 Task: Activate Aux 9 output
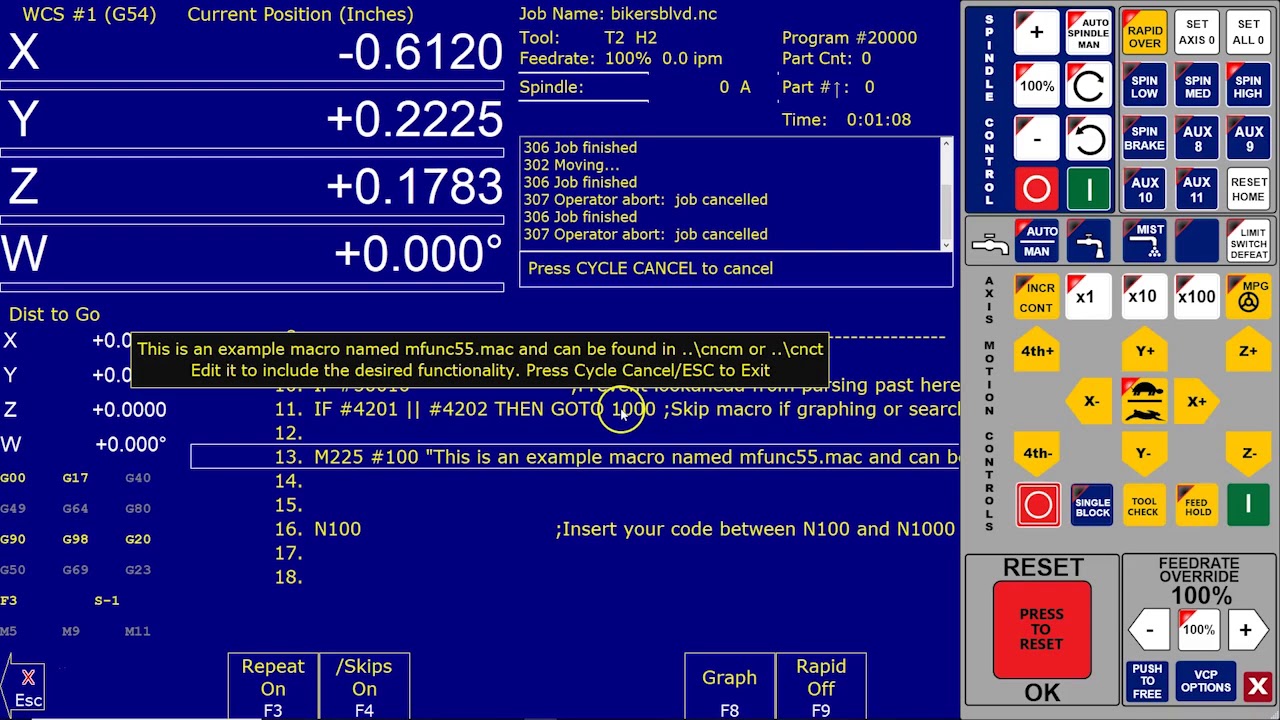click(1248, 138)
